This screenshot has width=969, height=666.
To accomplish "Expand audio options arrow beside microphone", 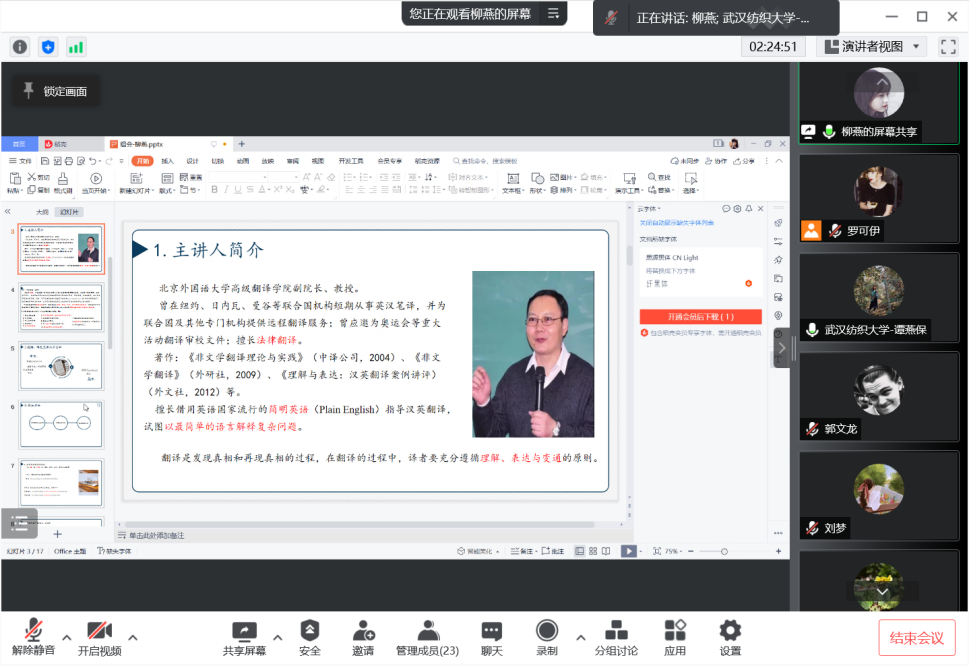I will (67, 637).
